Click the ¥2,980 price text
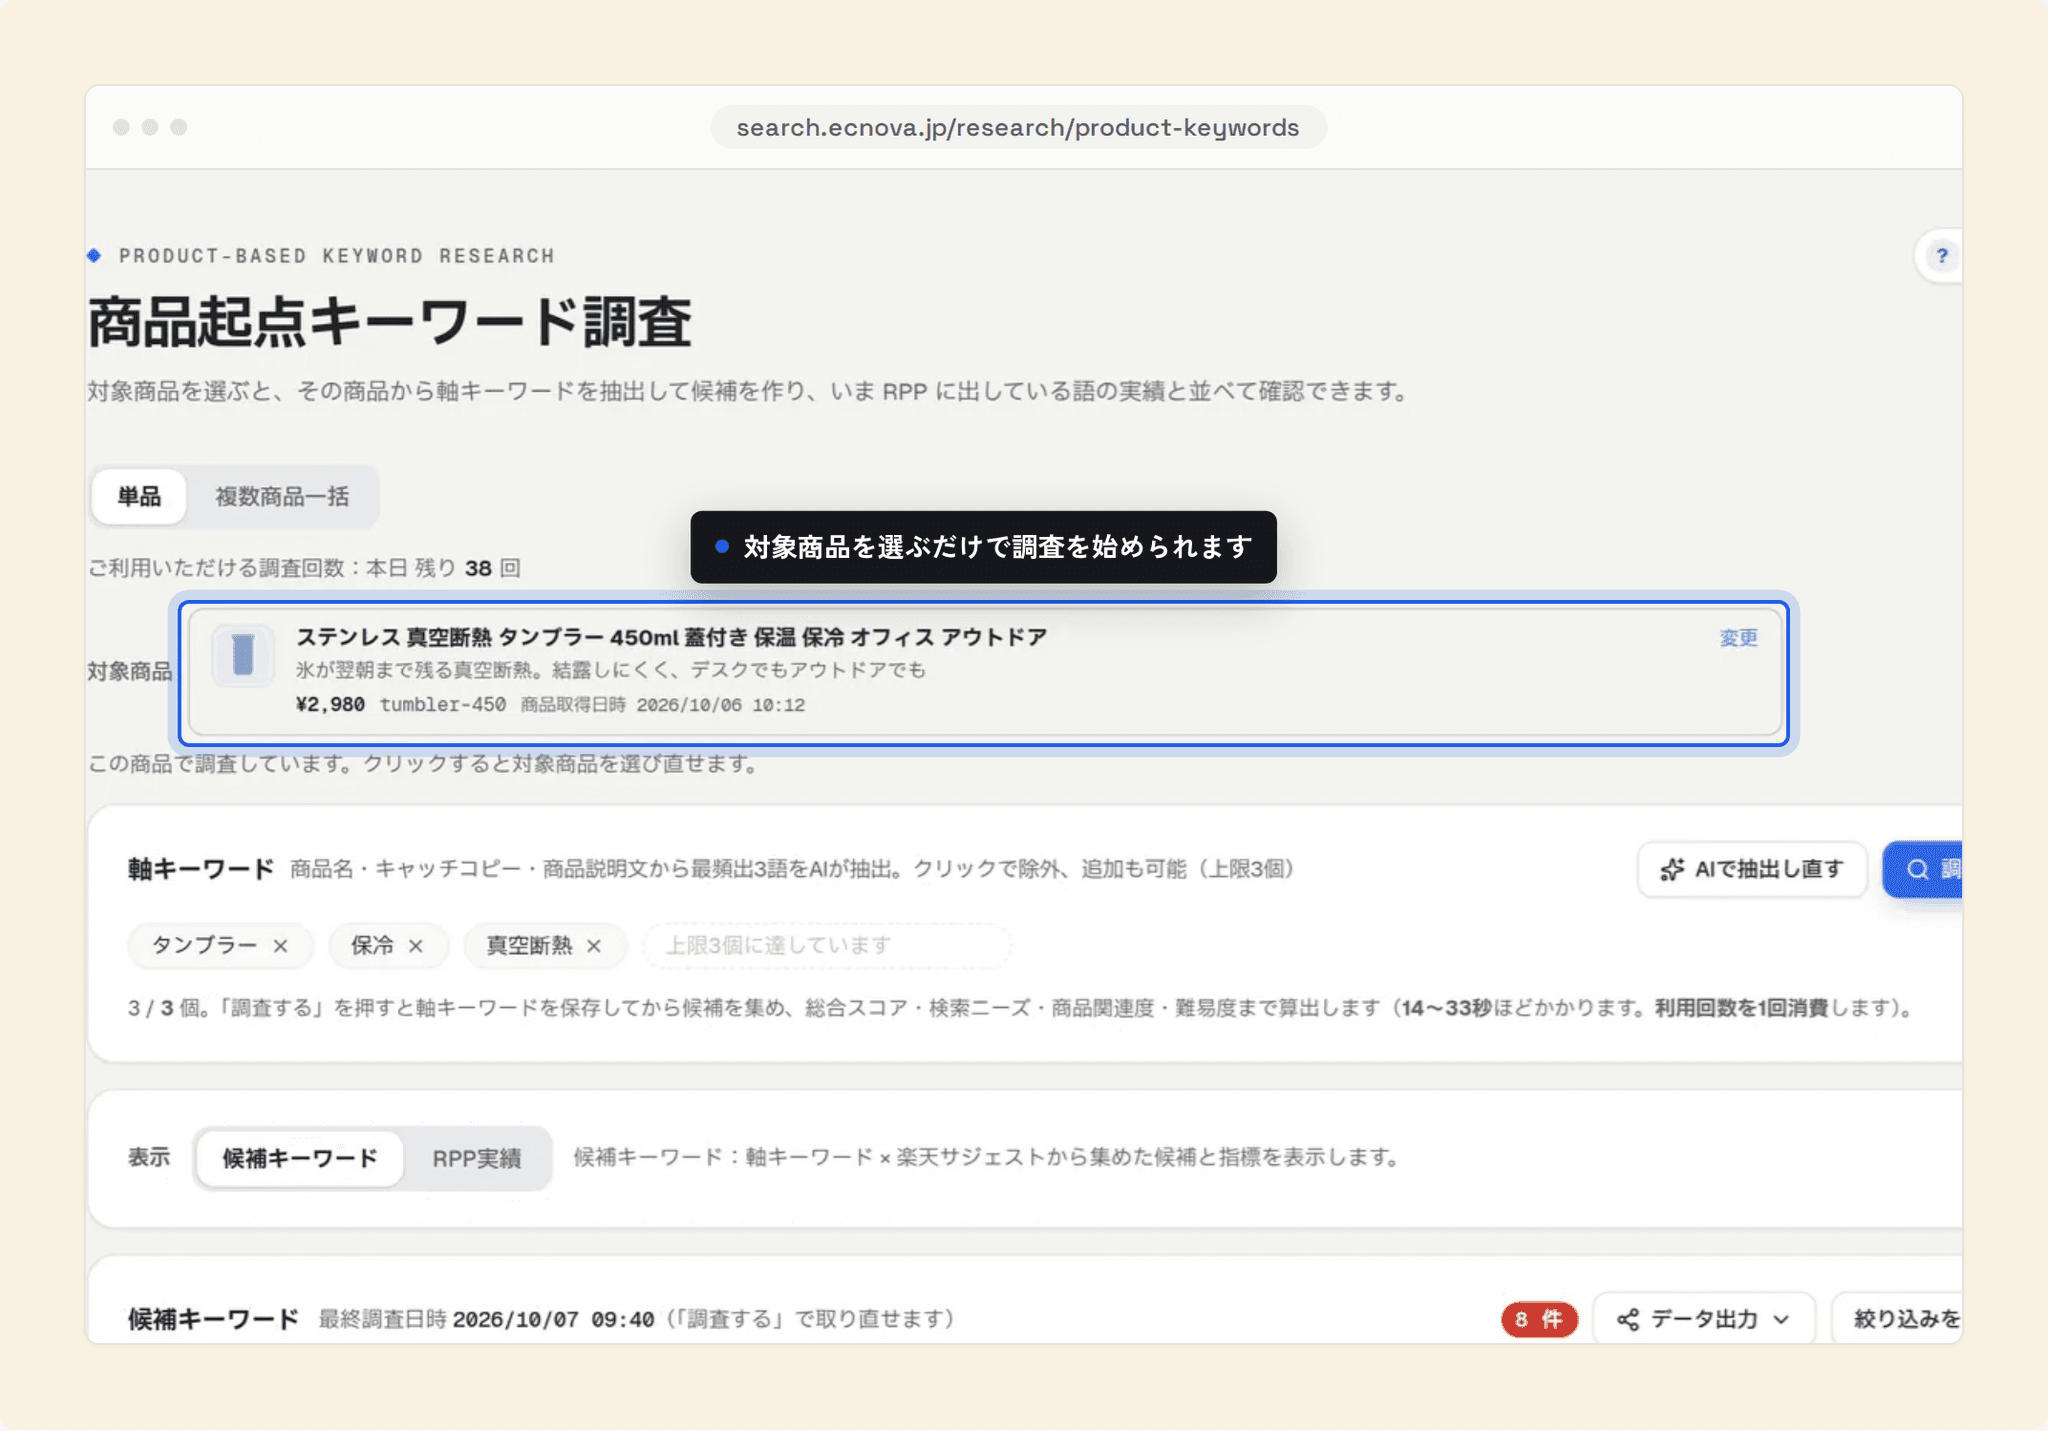 coord(331,705)
